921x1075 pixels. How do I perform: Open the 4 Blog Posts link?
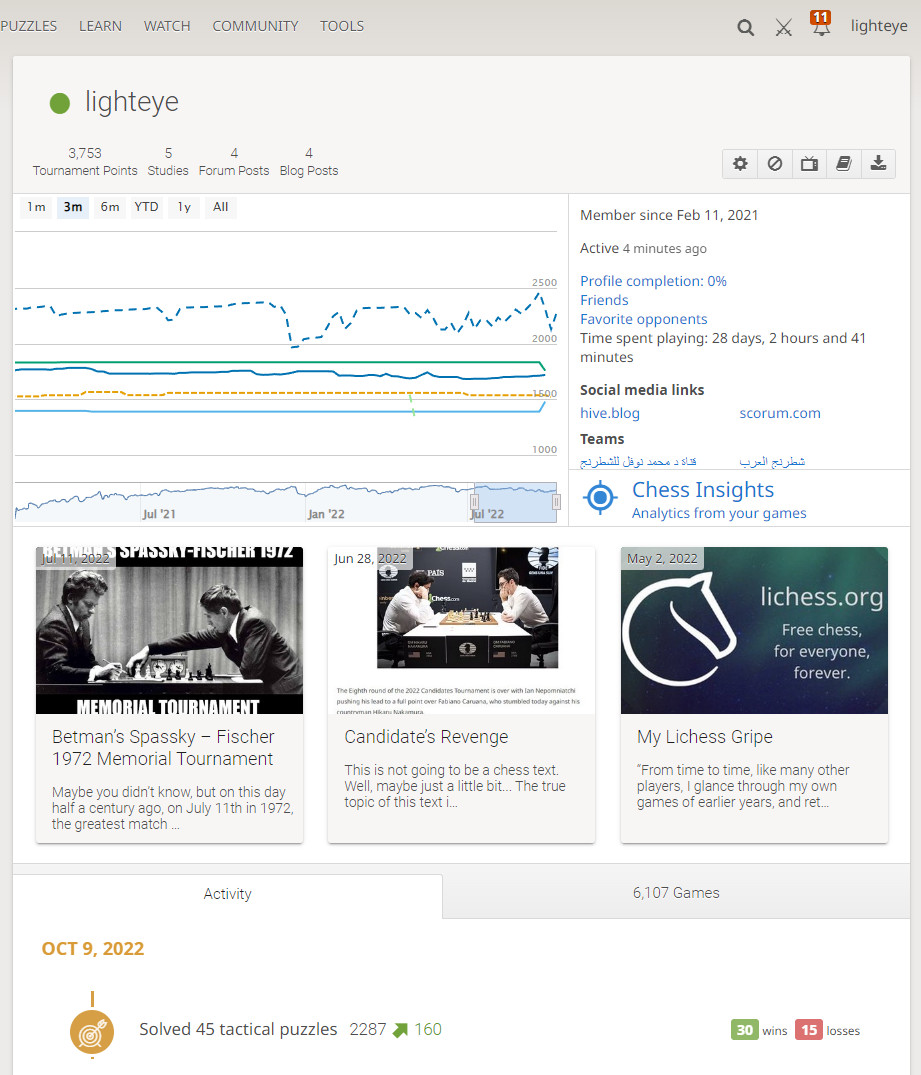click(x=309, y=162)
